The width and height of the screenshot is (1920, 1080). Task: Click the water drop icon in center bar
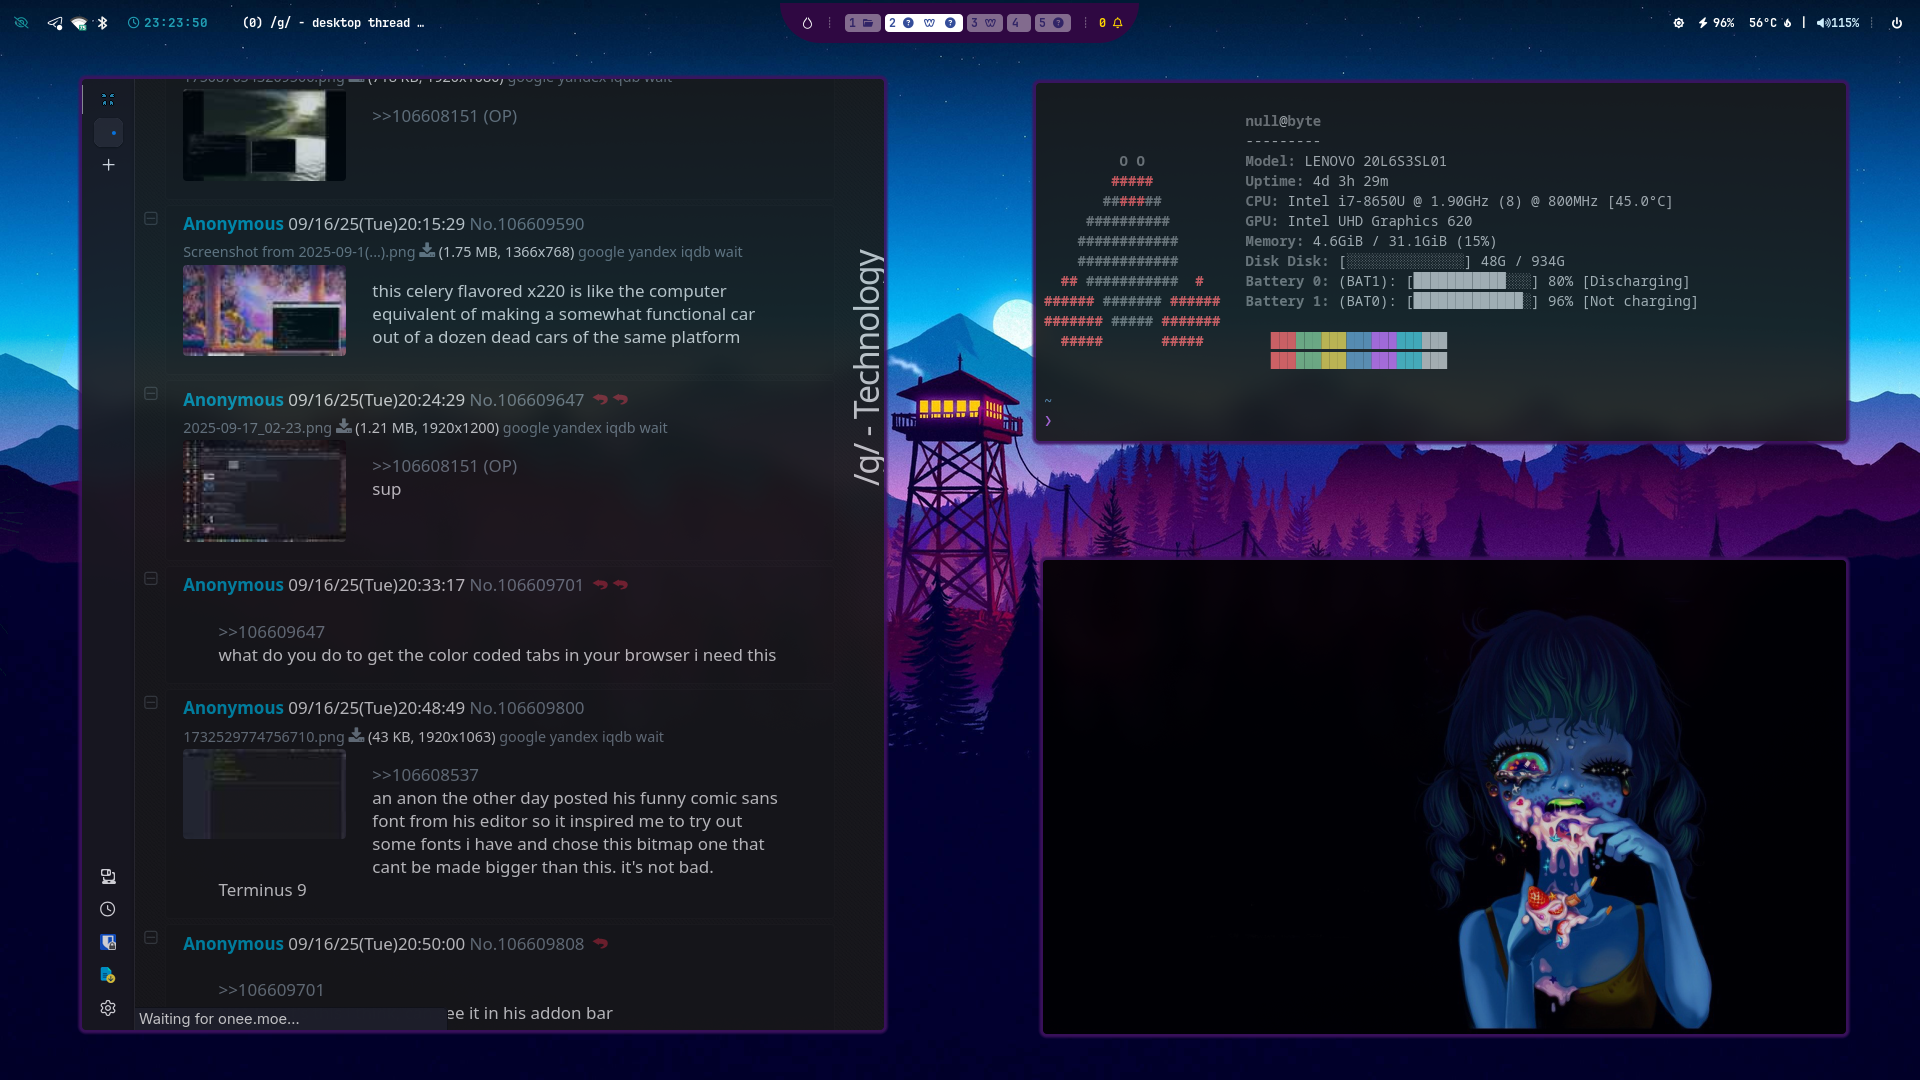point(807,23)
